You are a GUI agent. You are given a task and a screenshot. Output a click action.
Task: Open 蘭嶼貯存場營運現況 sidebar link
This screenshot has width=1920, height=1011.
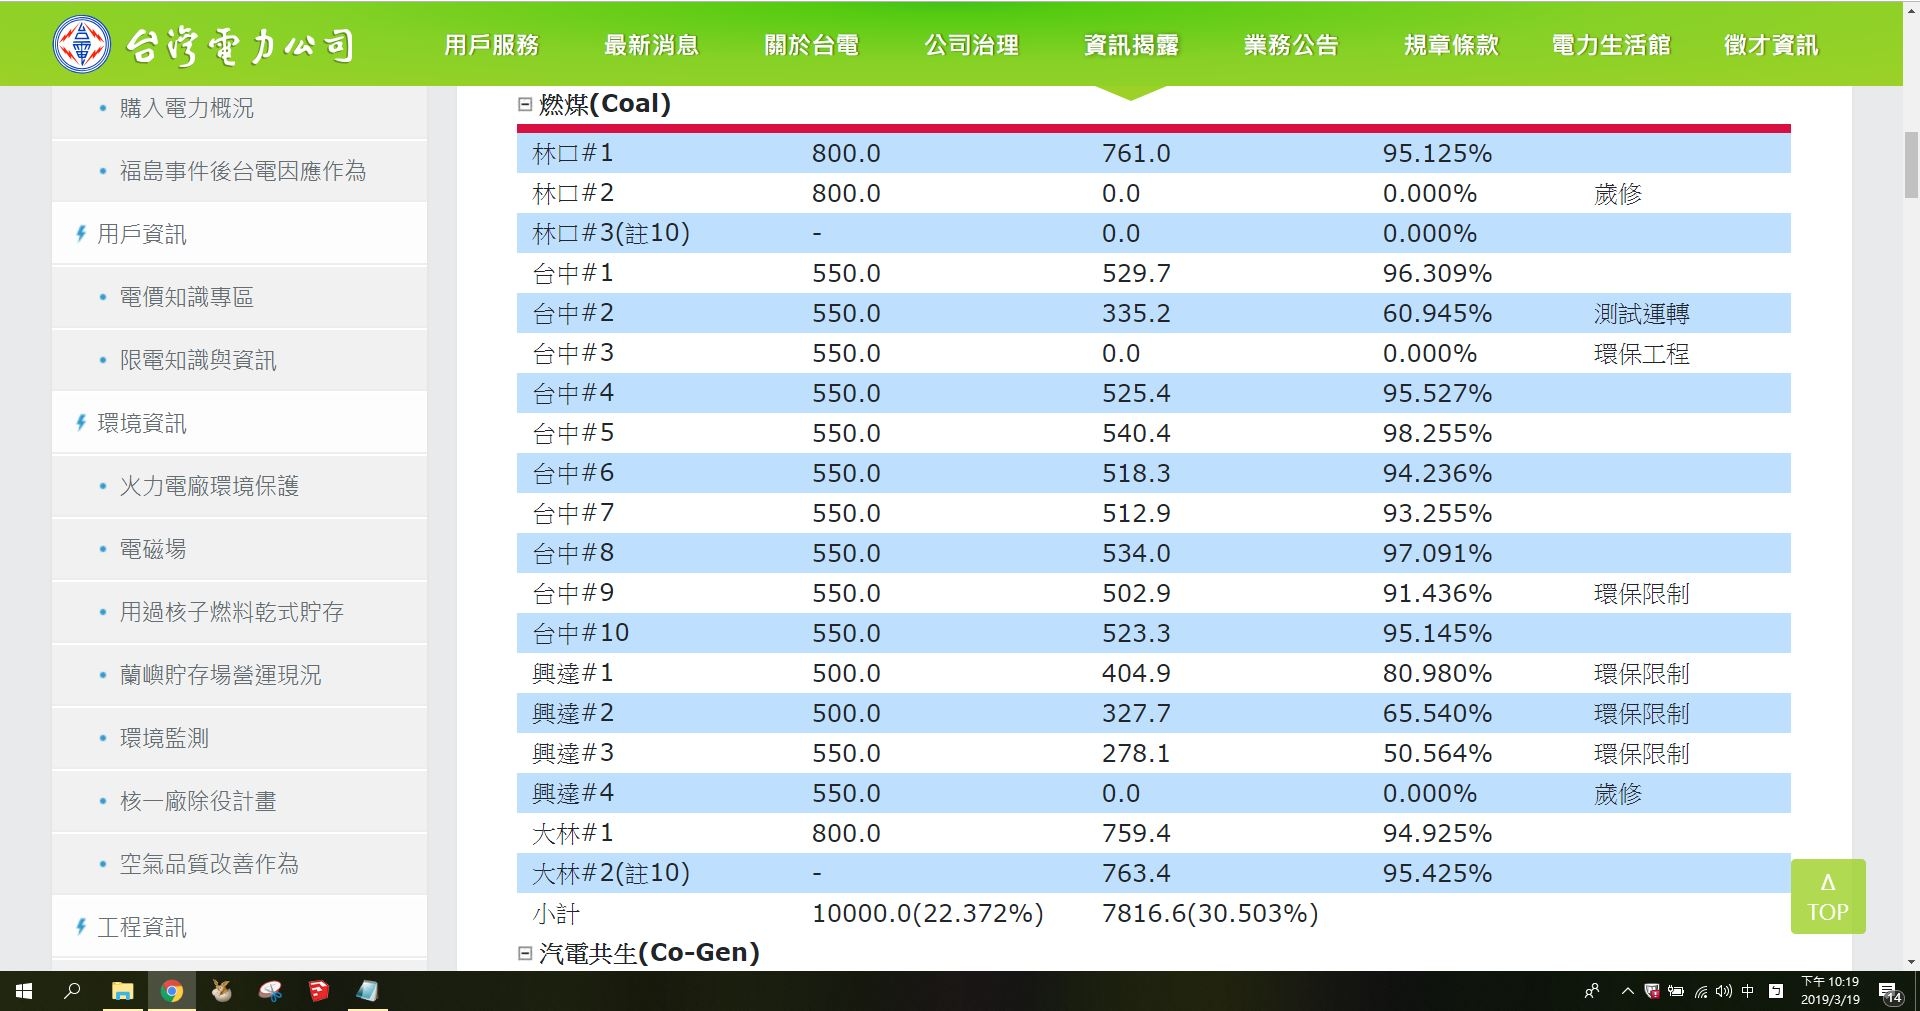pyautogui.click(x=221, y=675)
